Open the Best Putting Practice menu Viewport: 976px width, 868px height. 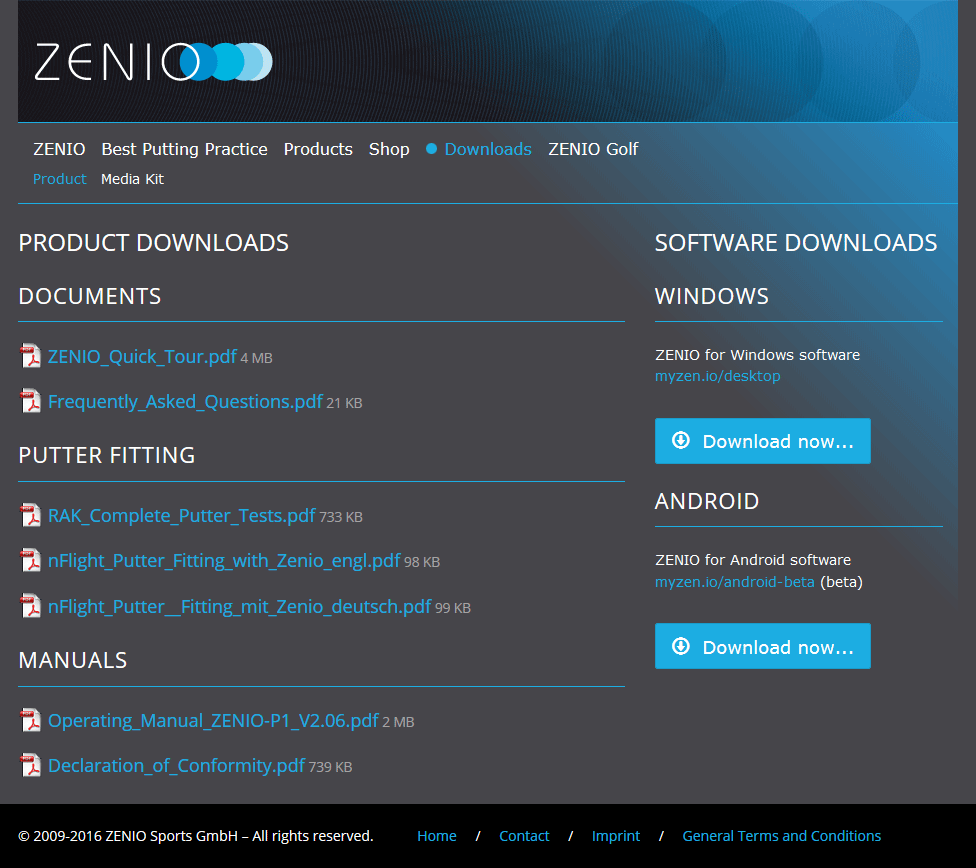click(x=184, y=149)
